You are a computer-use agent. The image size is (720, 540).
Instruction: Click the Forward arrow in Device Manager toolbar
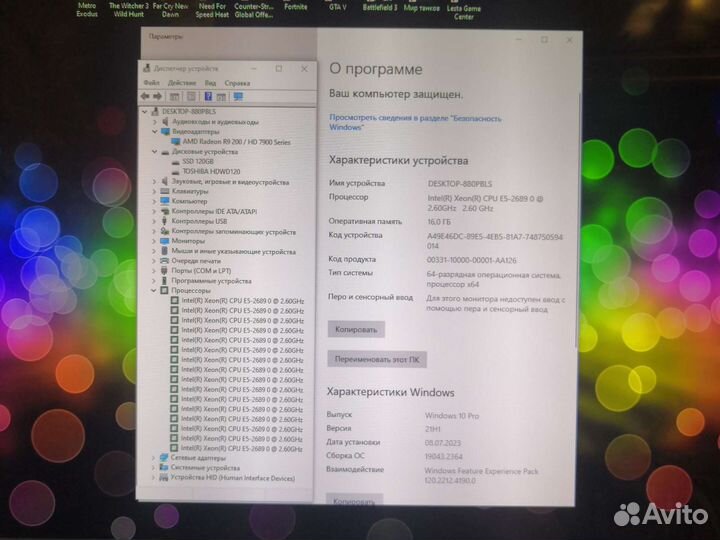(x=158, y=96)
